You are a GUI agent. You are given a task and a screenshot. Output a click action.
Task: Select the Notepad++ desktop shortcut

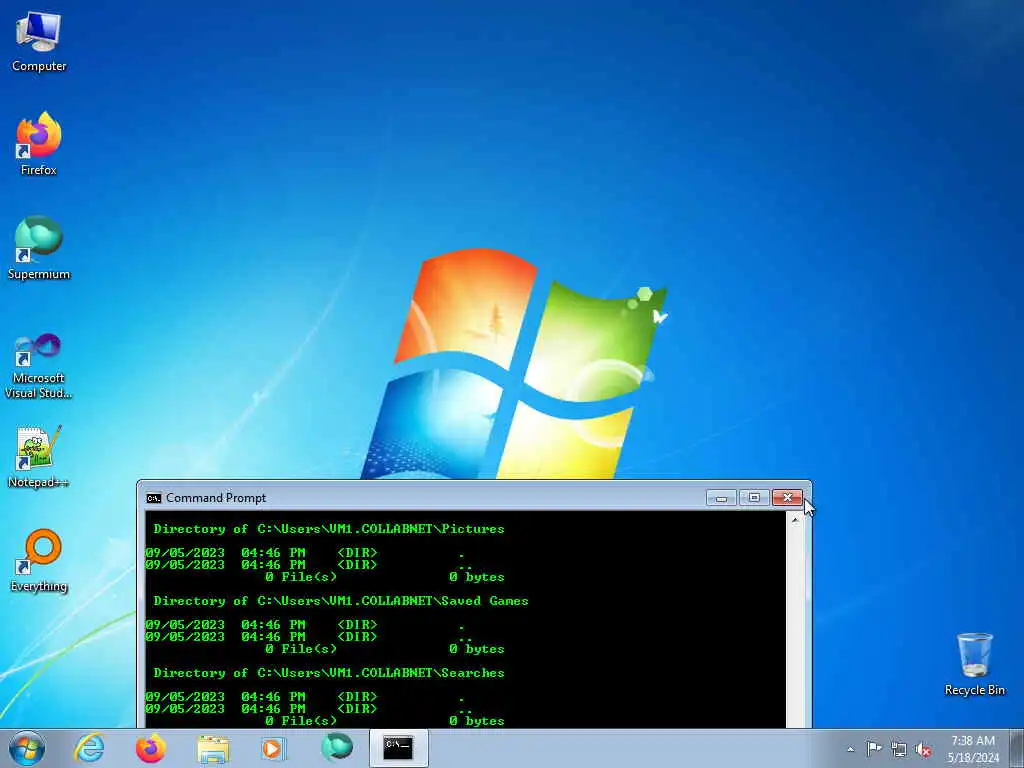[x=39, y=457]
